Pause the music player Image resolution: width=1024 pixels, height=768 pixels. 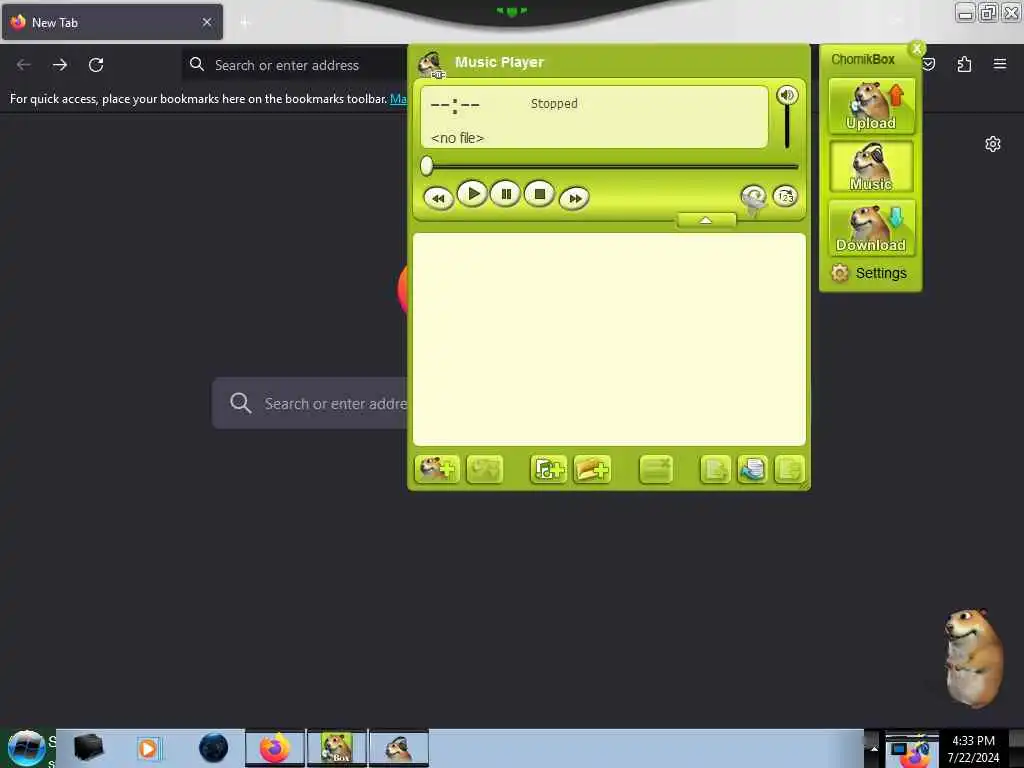coord(505,193)
